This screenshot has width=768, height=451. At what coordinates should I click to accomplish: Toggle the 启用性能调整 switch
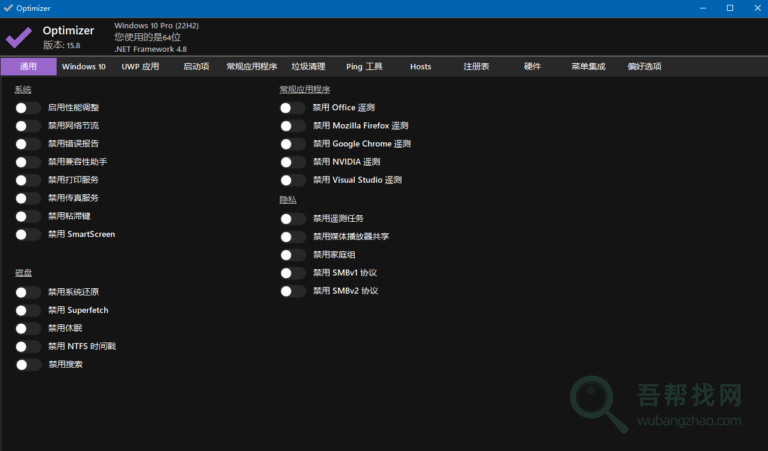pos(29,108)
